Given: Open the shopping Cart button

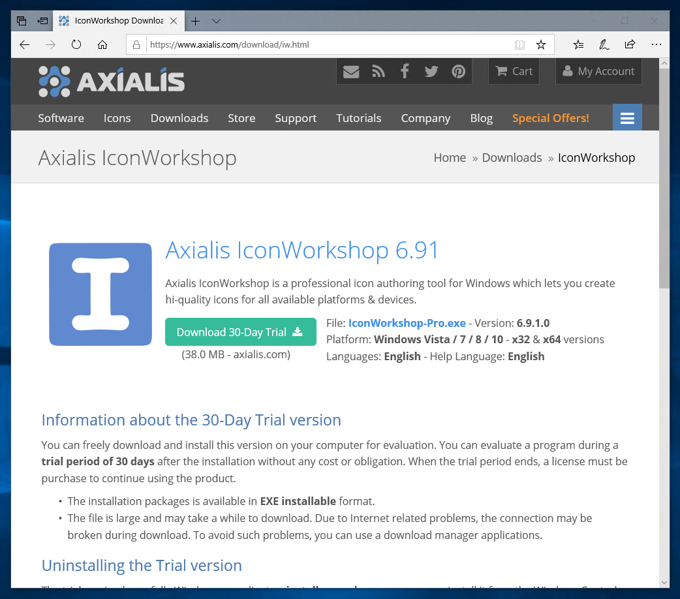Looking at the screenshot, I should 514,72.
